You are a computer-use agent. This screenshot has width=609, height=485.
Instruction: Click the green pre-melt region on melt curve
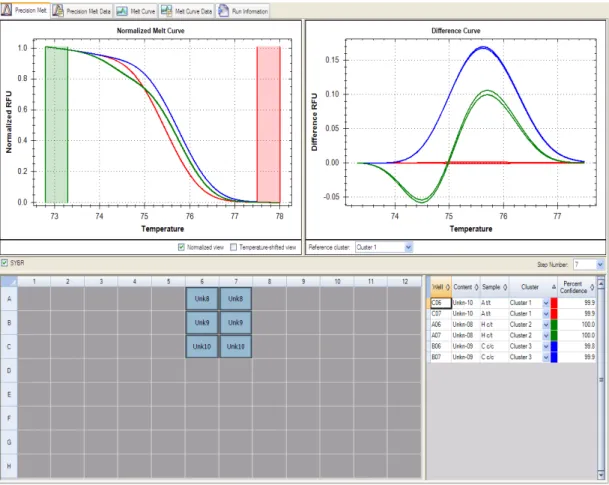(x=57, y=125)
